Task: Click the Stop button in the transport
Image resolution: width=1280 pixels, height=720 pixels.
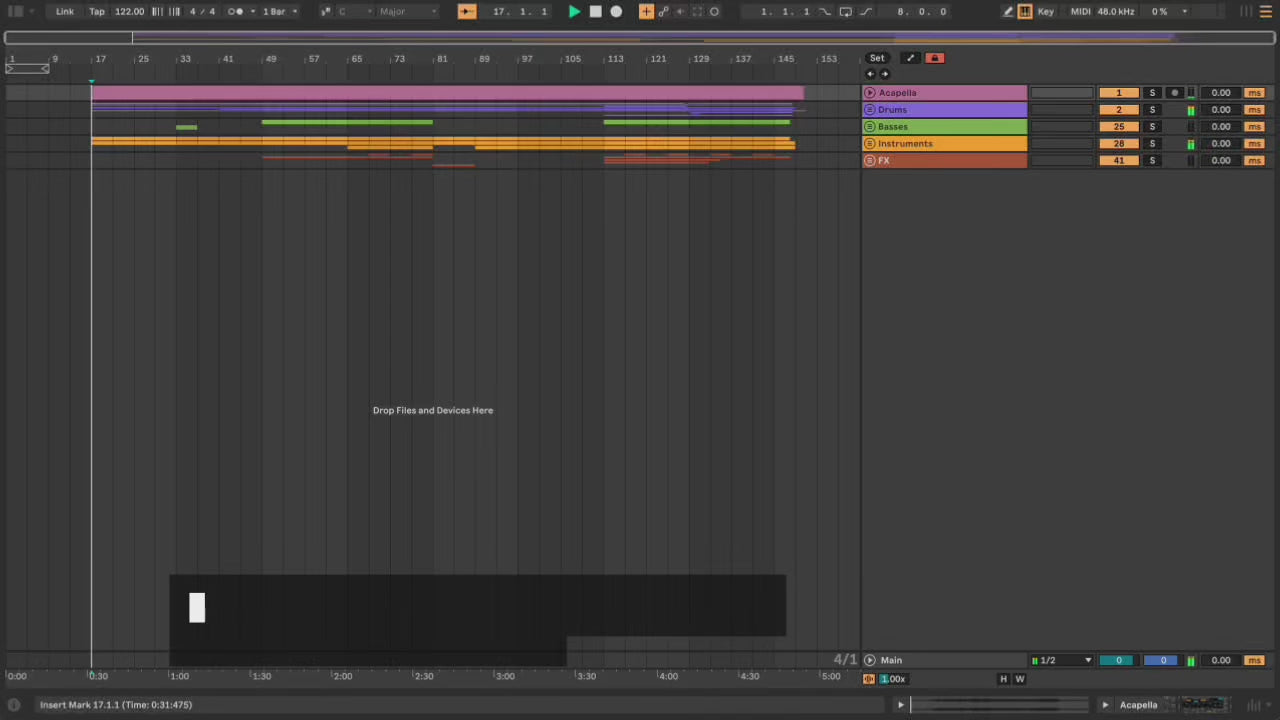Action: (595, 11)
